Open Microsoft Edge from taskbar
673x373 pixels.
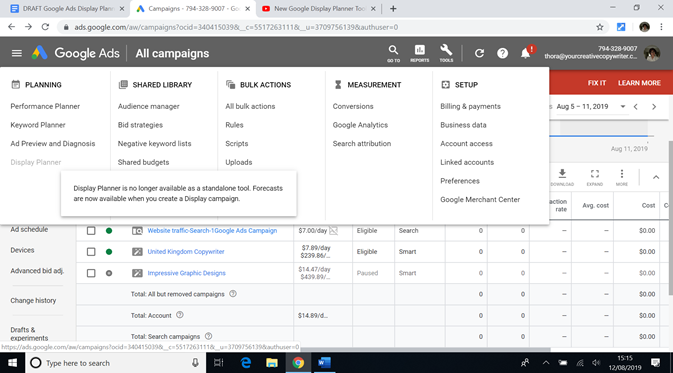(x=246, y=363)
